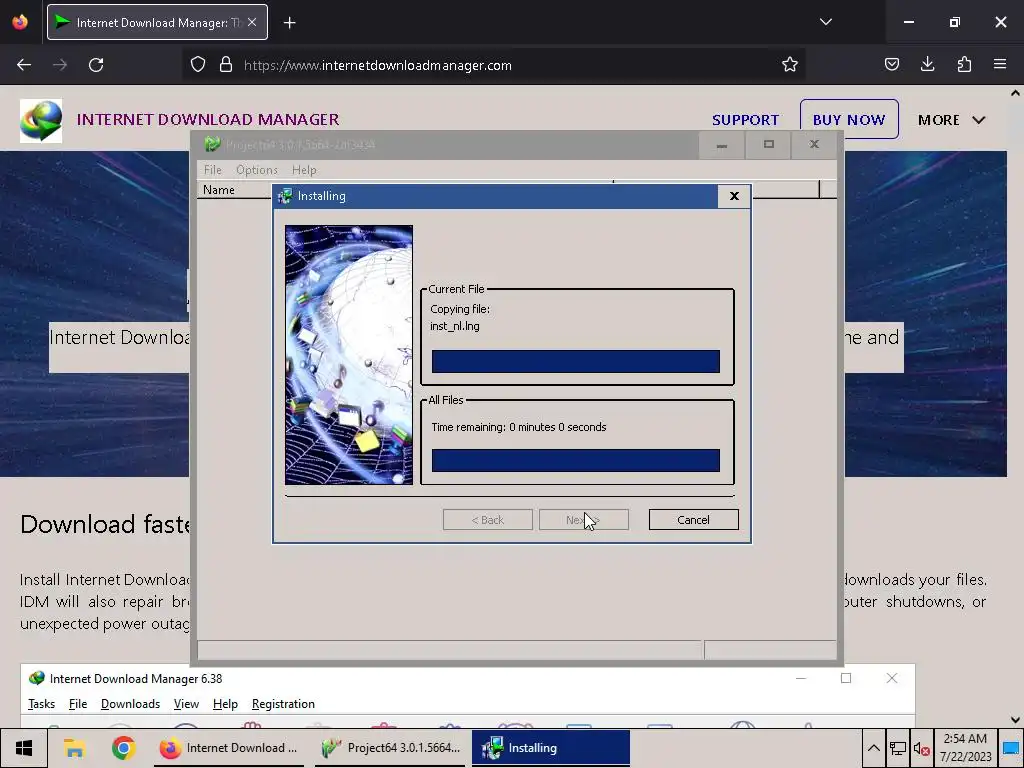The image size is (1024, 768).
Task: Open Firefox hamburger application menu
Action: pos(1000,65)
